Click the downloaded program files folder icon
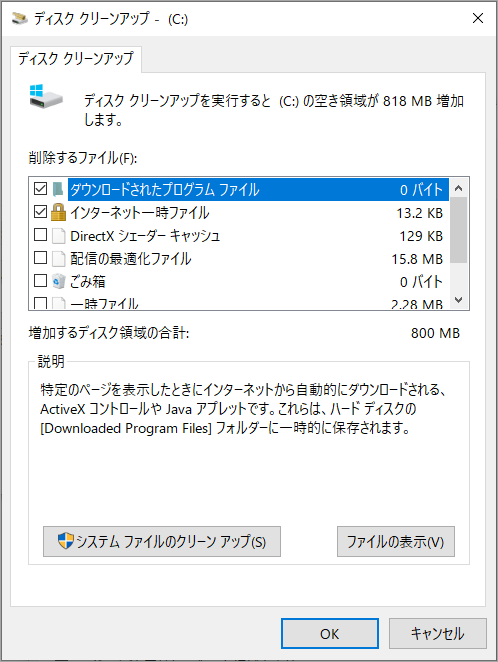The height and width of the screenshot is (662, 498). click(x=58, y=189)
